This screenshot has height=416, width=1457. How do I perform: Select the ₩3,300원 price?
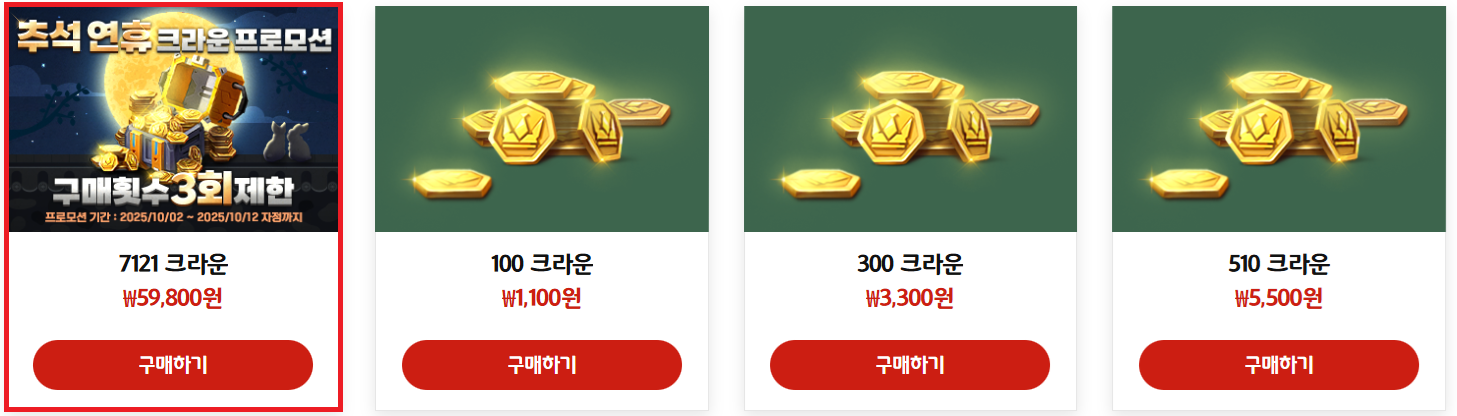pos(910,298)
